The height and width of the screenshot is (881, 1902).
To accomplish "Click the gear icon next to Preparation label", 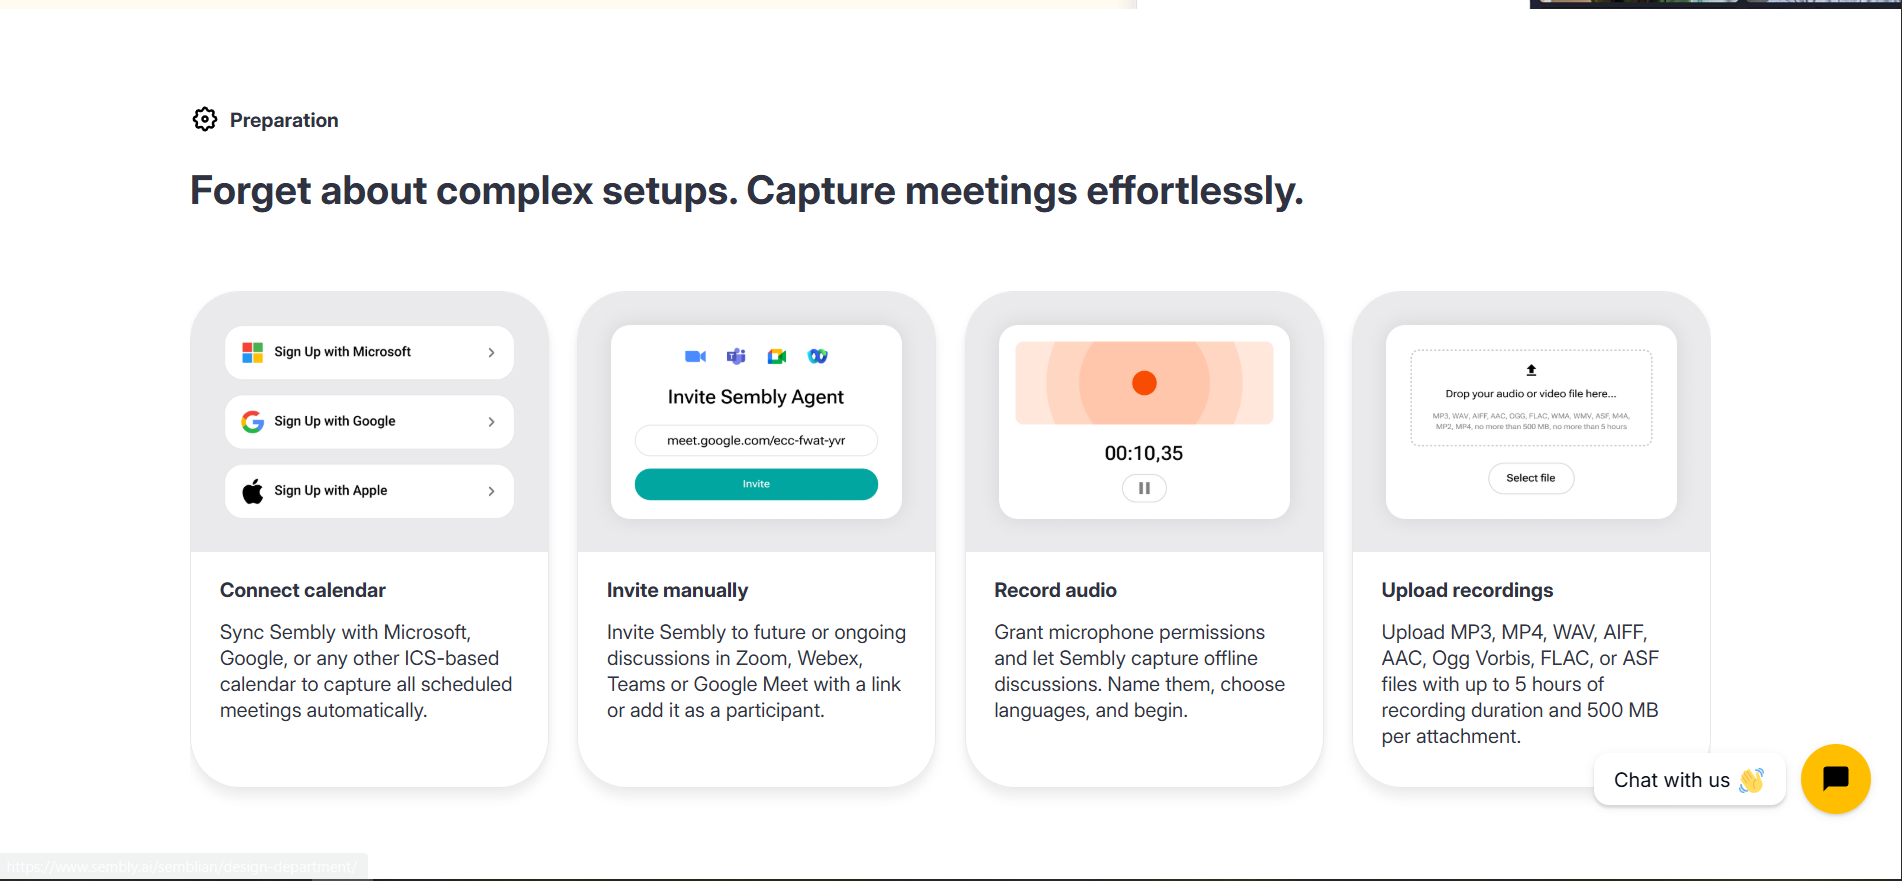I will click(x=204, y=119).
